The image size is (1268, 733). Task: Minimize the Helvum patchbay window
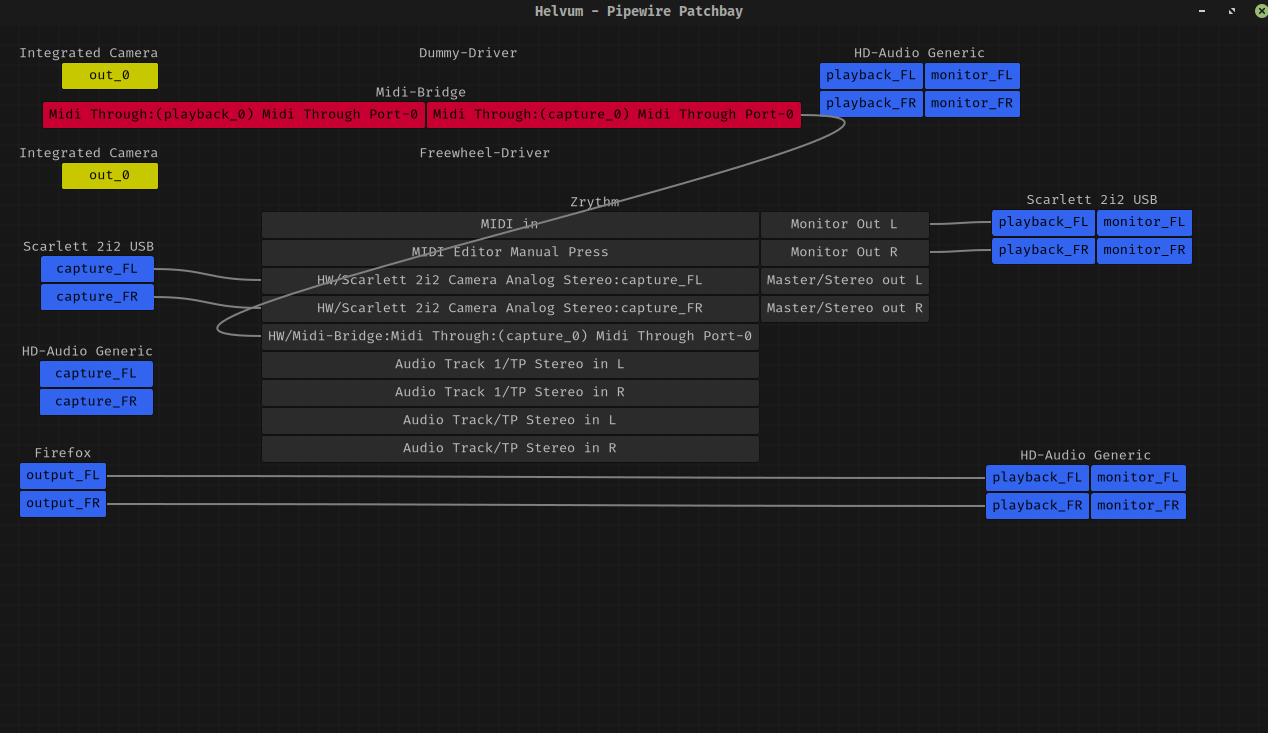tap(1202, 11)
